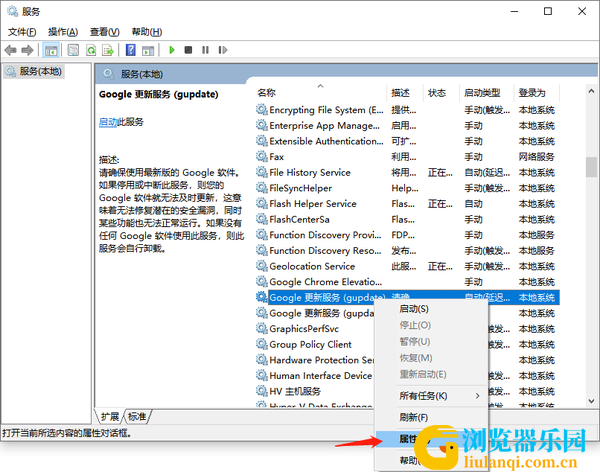Screen dimensions: 600x472
Task: Click the gear icon of Fax service
Action: pyautogui.click(x=262, y=157)
